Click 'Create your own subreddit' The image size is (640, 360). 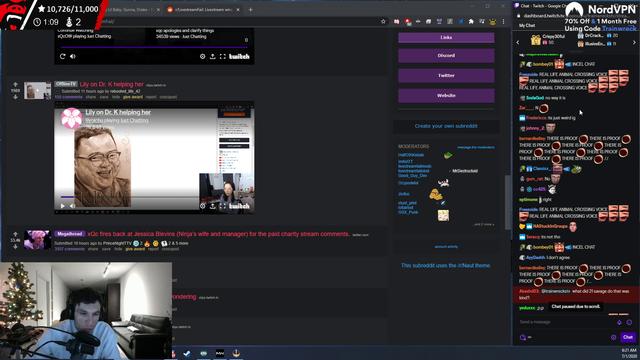[446, 126]
